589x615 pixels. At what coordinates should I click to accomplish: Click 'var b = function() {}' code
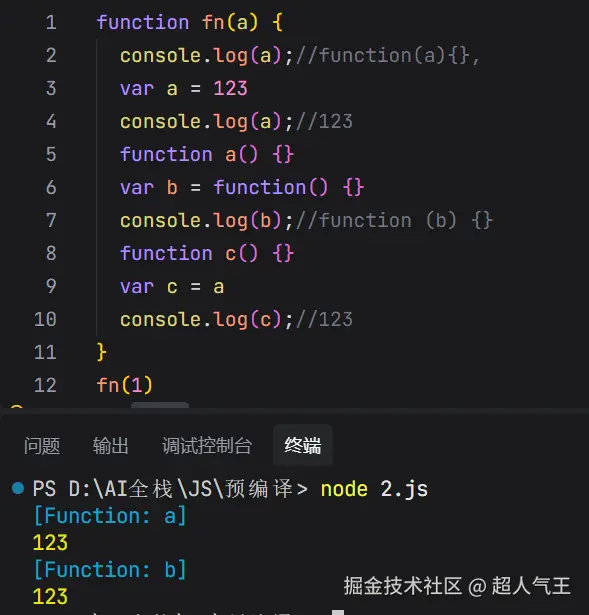[x=242, y=187]
